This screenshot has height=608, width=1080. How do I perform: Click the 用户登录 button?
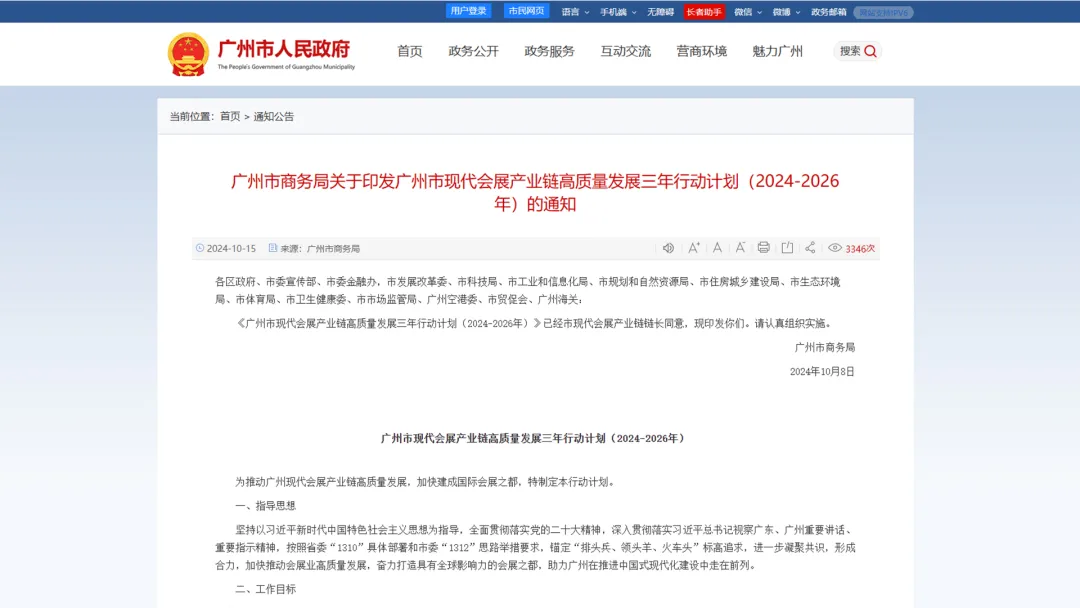(x=468, y=11)
